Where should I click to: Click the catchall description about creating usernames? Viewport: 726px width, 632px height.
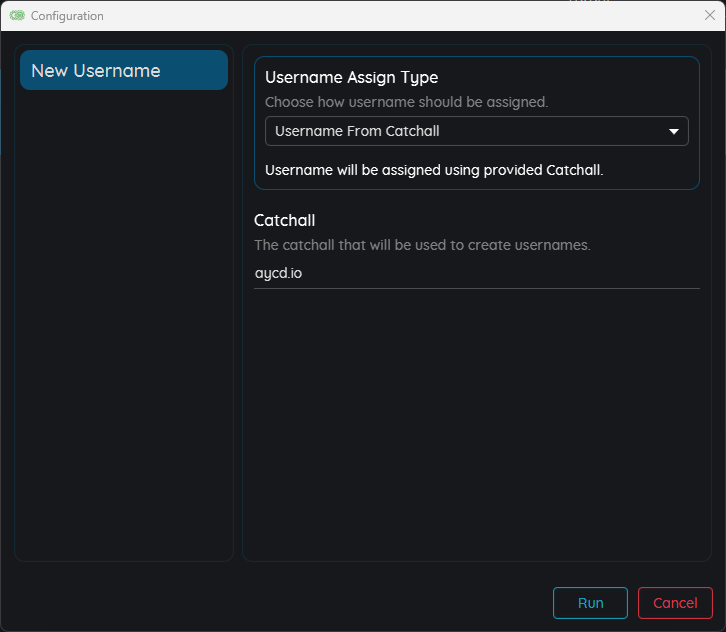(x=422, y=245)
